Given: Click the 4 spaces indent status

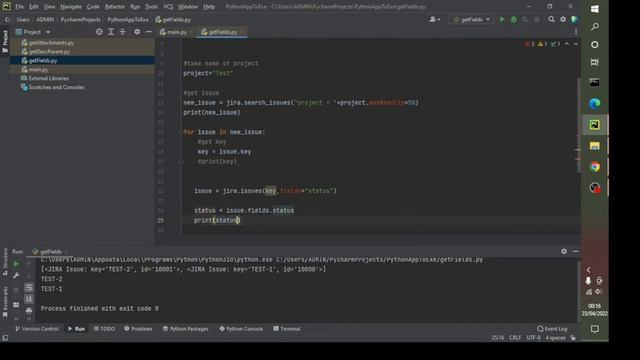Looking at the screenshot, I should point(555,338).
